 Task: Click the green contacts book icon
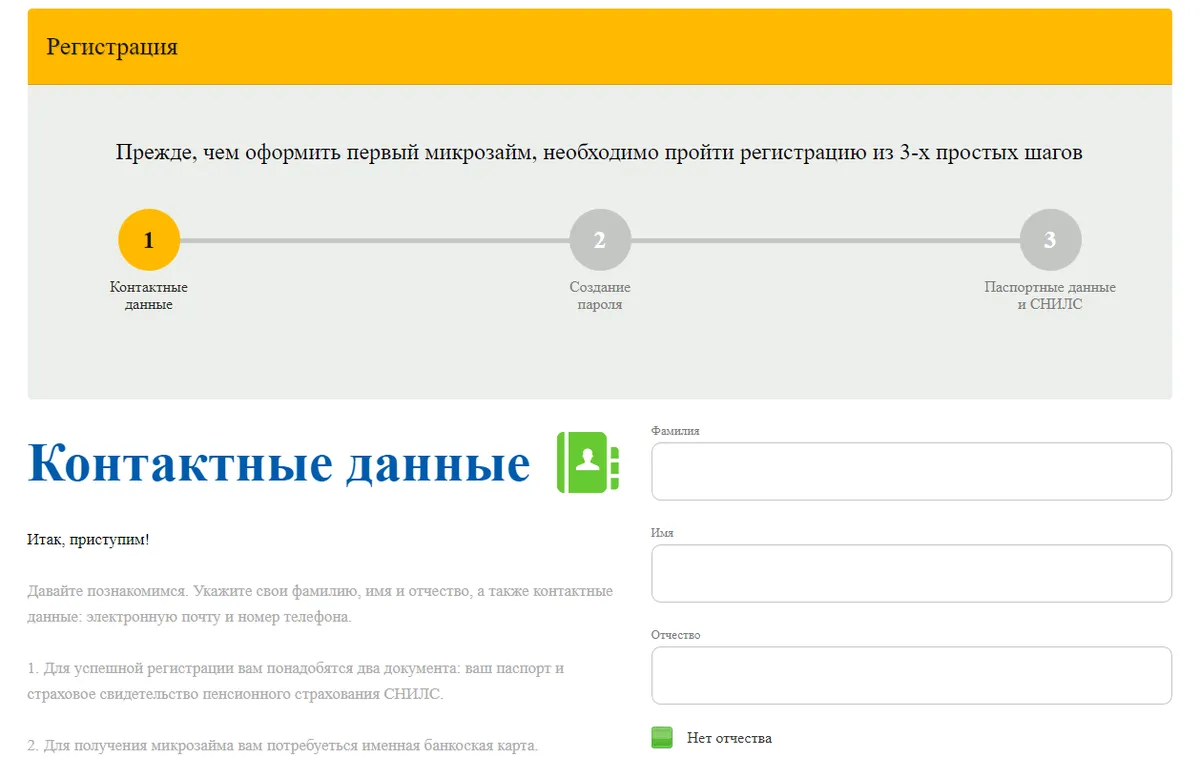(x=588, y=462)
